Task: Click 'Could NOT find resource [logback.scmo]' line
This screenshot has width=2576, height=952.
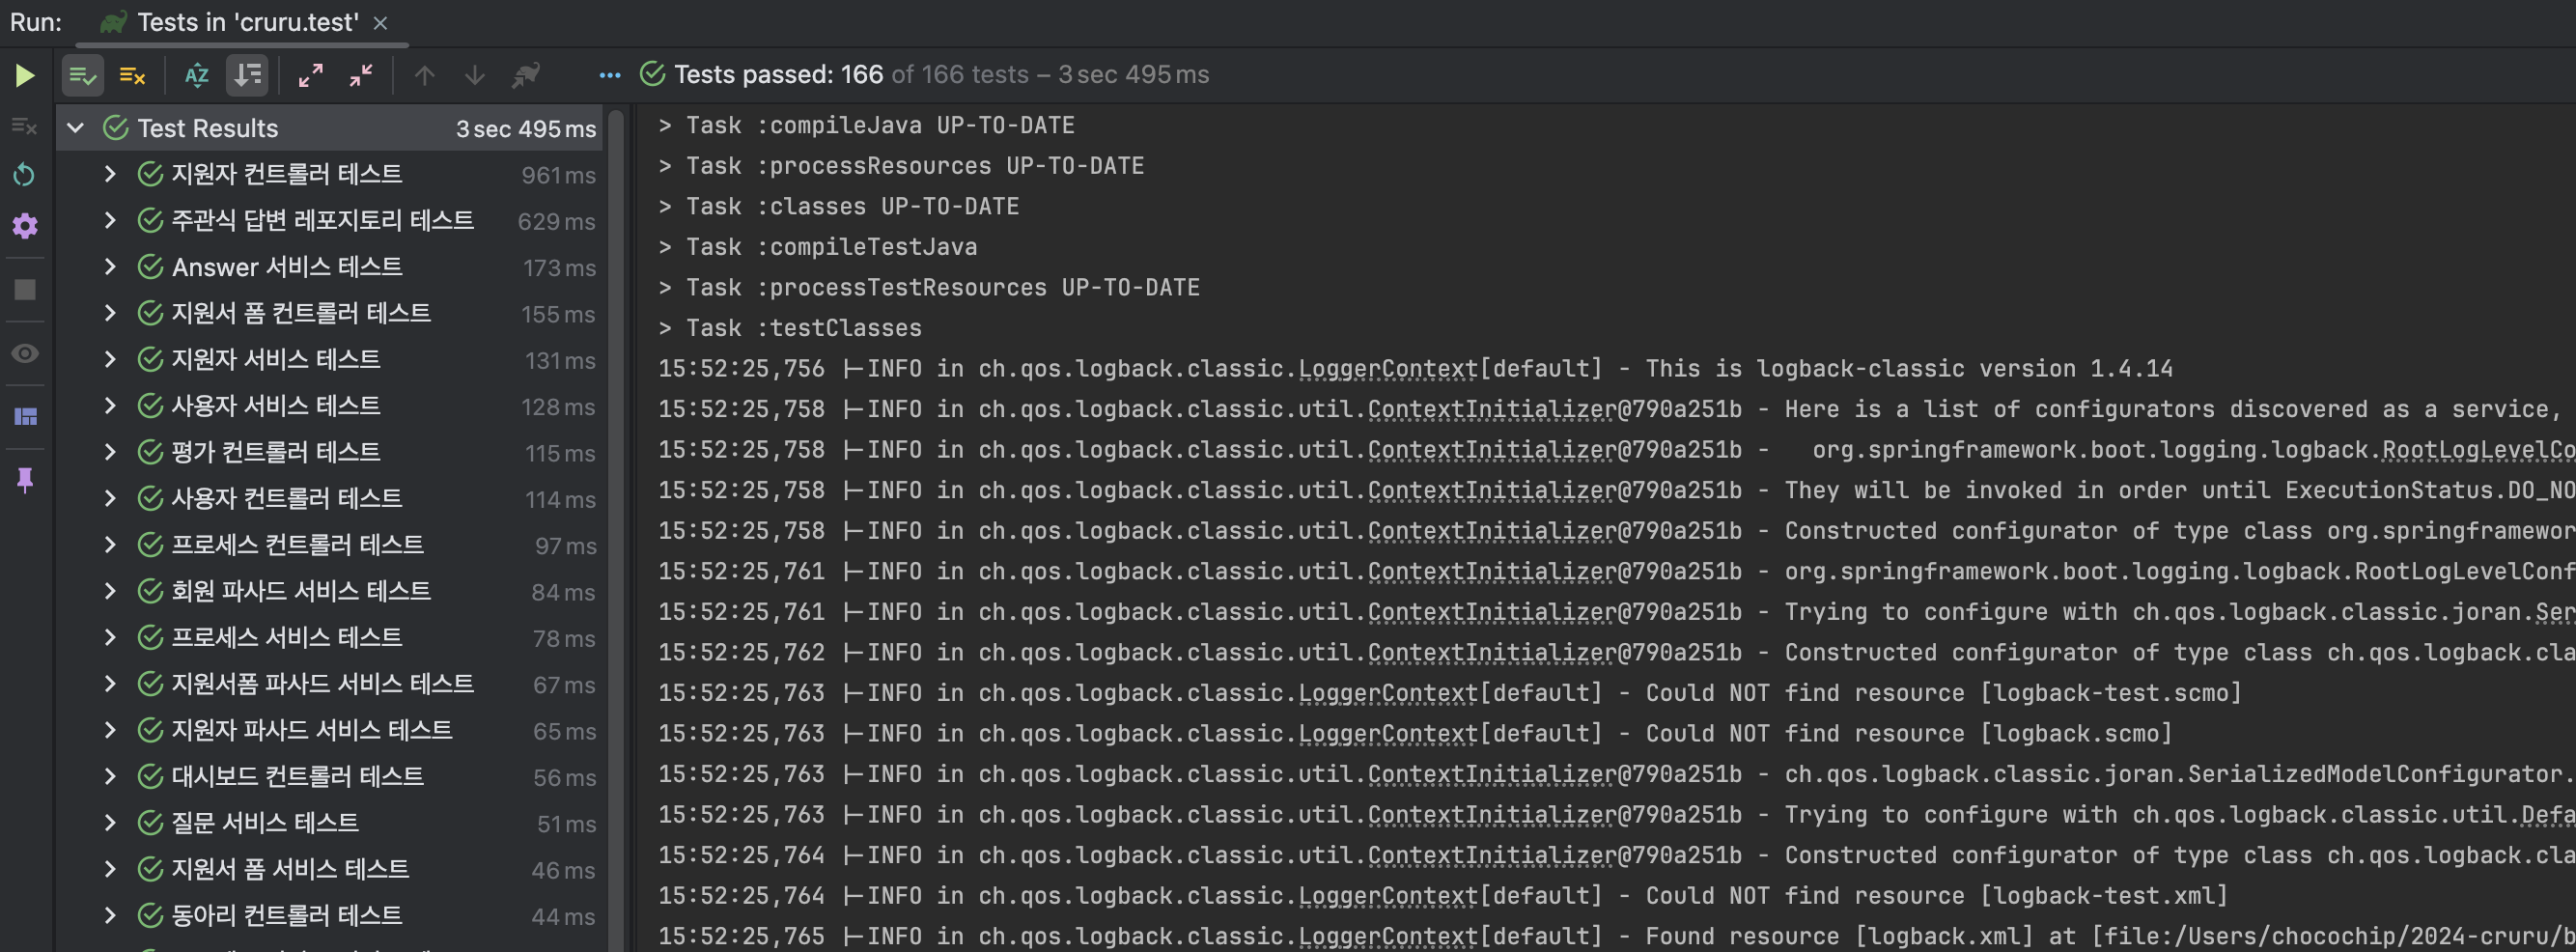Action: pos(1415,734)
